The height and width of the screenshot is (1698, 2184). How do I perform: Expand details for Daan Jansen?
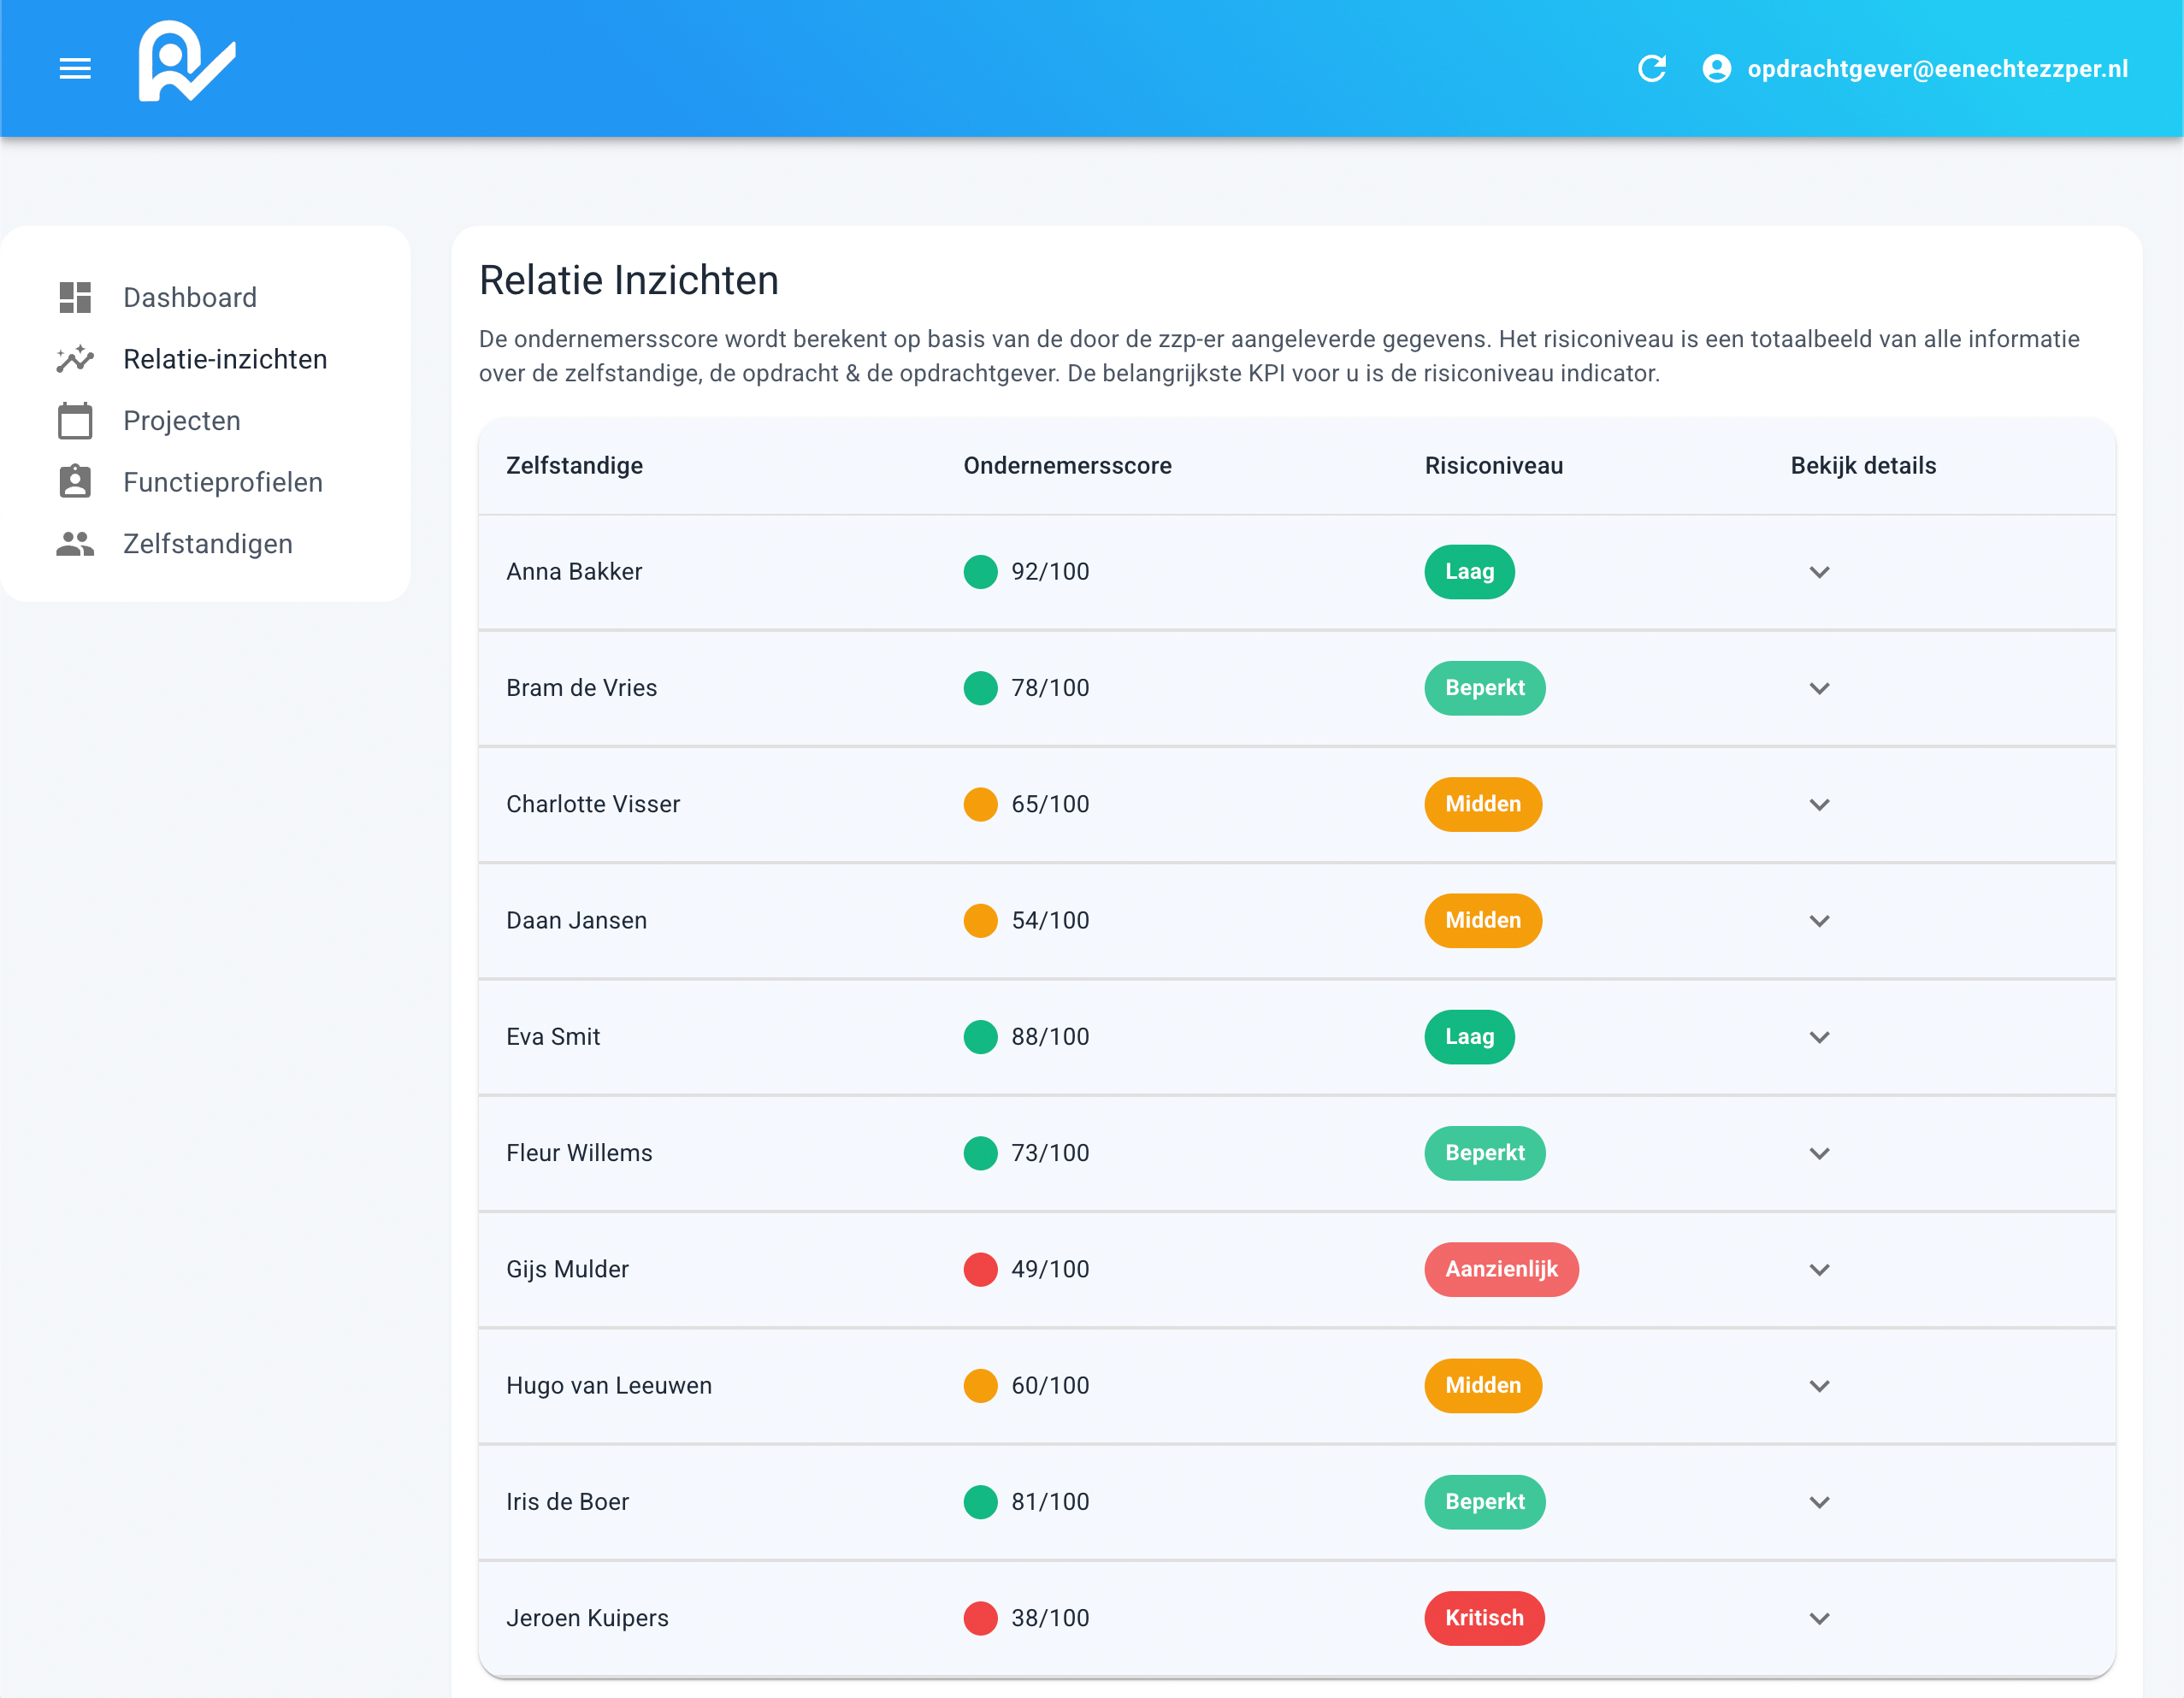point(1819,921)
